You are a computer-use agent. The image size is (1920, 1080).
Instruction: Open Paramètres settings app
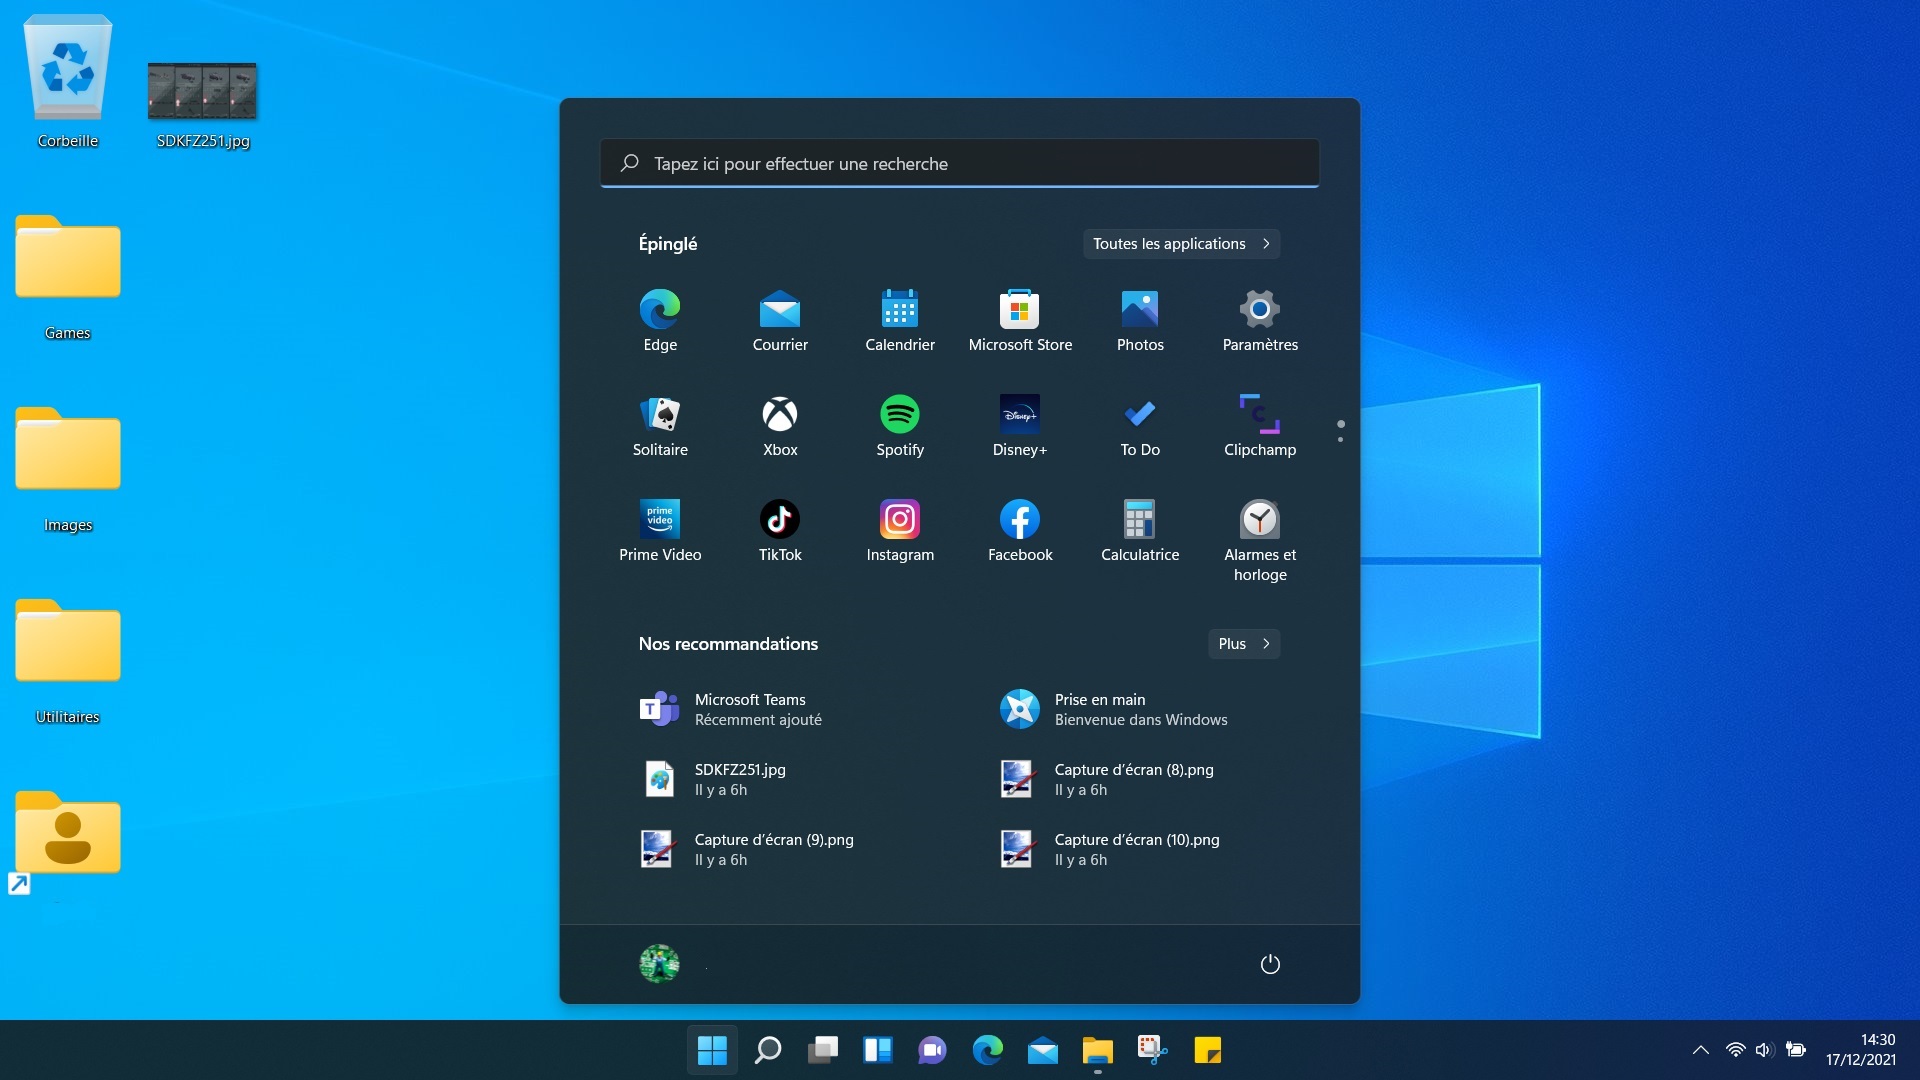coord(1260,320)
